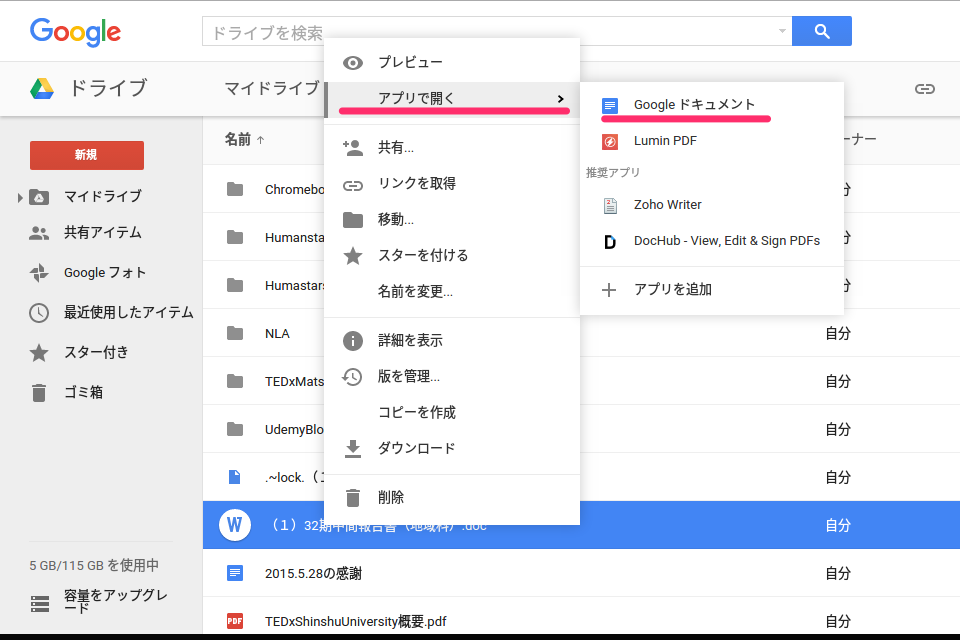Click the folder icon beside 移動
Screen dimensions: 960x640
tap(353, 220)
